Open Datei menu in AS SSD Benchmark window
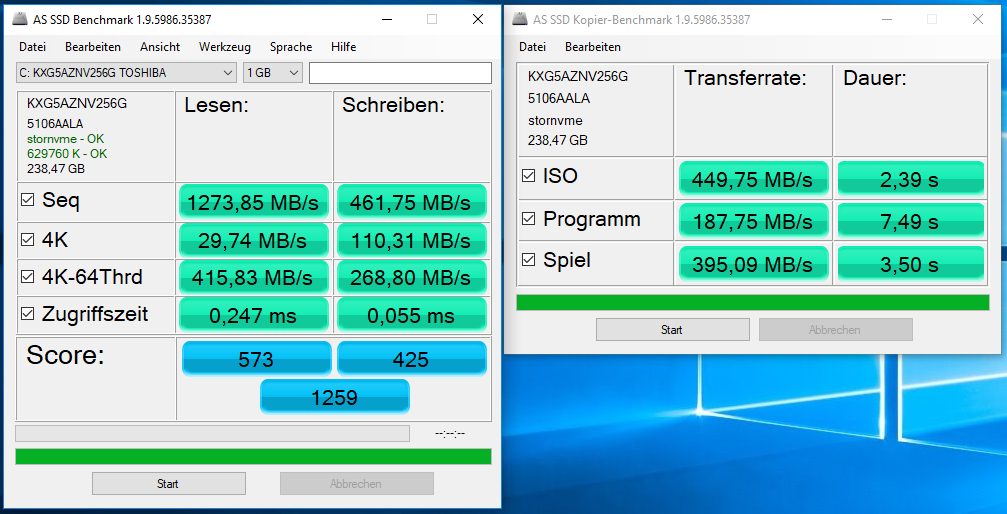The image size is (1007, 514). pyautogui.click(x=33, y=47)
